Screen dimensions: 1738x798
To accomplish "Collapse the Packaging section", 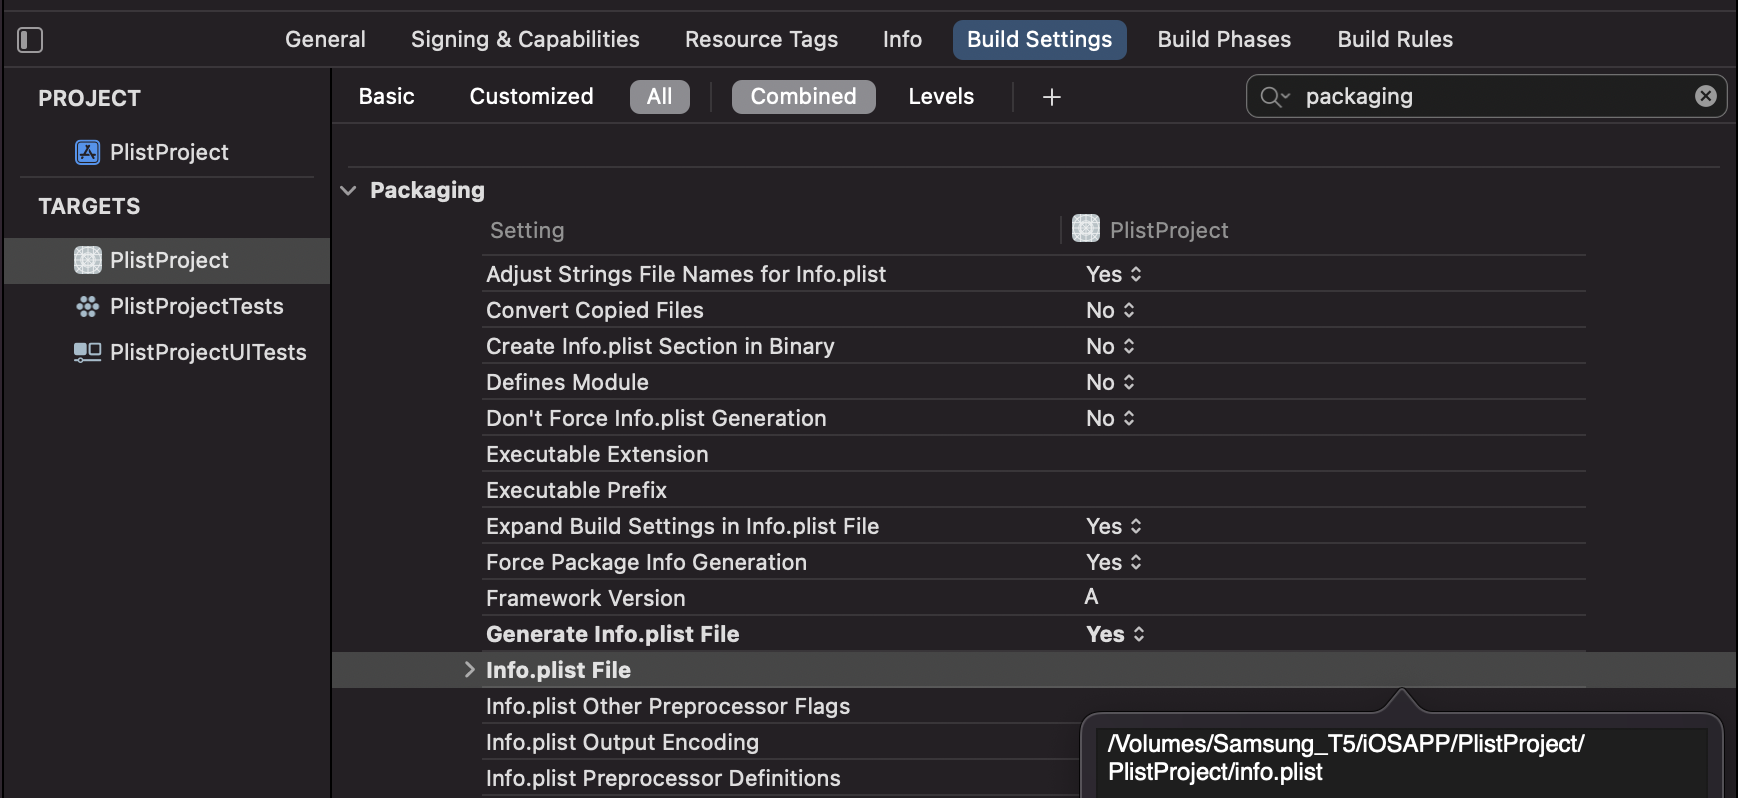I will pyautogui.click(x=348, y=190).
